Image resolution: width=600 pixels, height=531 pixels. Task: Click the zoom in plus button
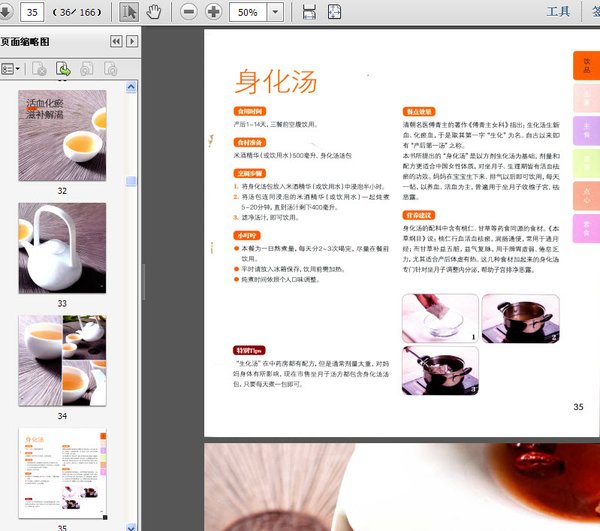(213, 12)
